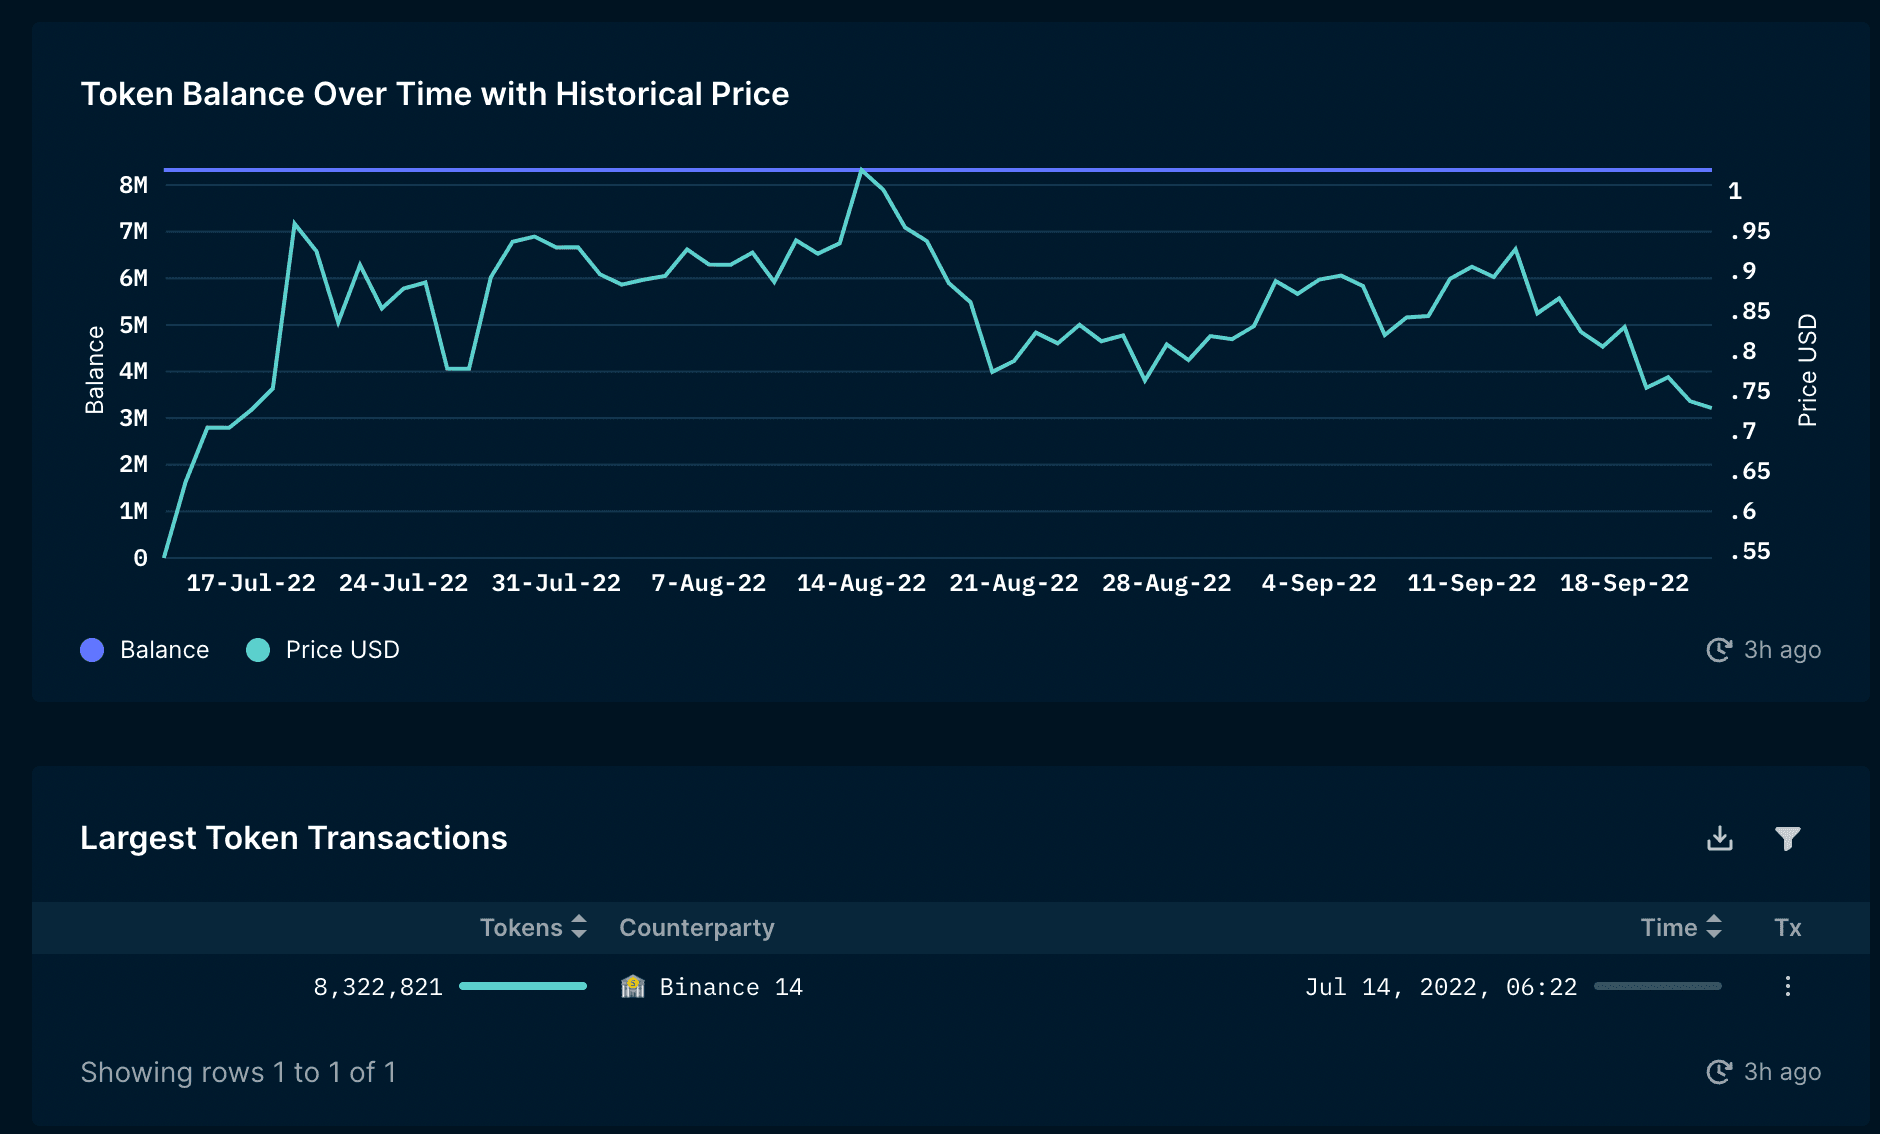
Task: Open the Binance 14 counterparty link
Action: pyautogui.click(x=731, y=986)
